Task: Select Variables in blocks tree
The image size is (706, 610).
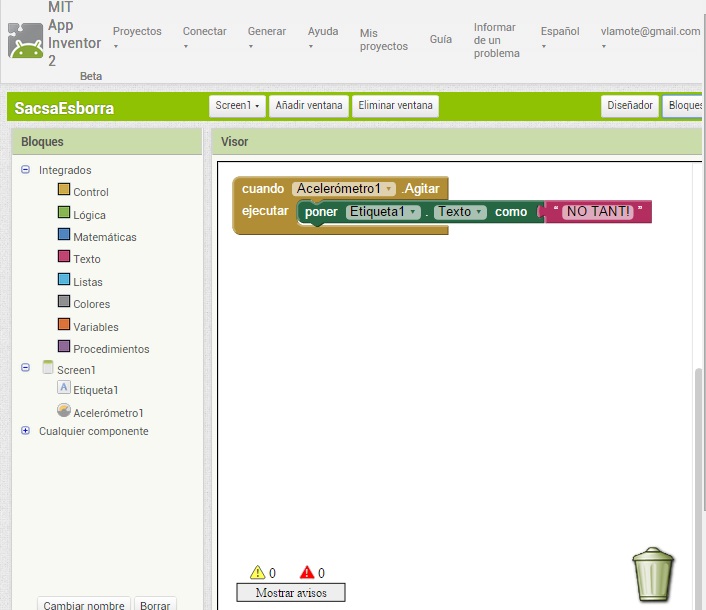Action: pyautogui.click(x=96, y=327)
